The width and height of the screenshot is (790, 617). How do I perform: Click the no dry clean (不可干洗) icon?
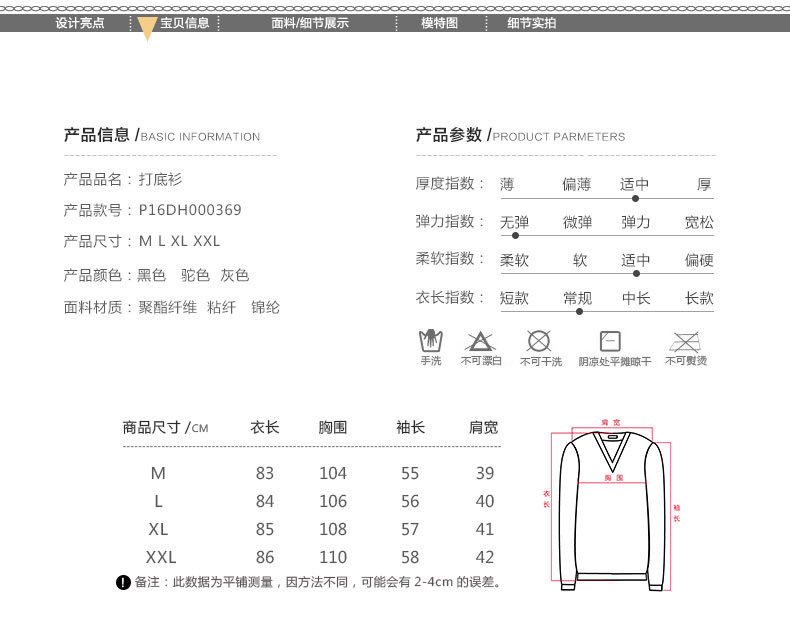539,341
